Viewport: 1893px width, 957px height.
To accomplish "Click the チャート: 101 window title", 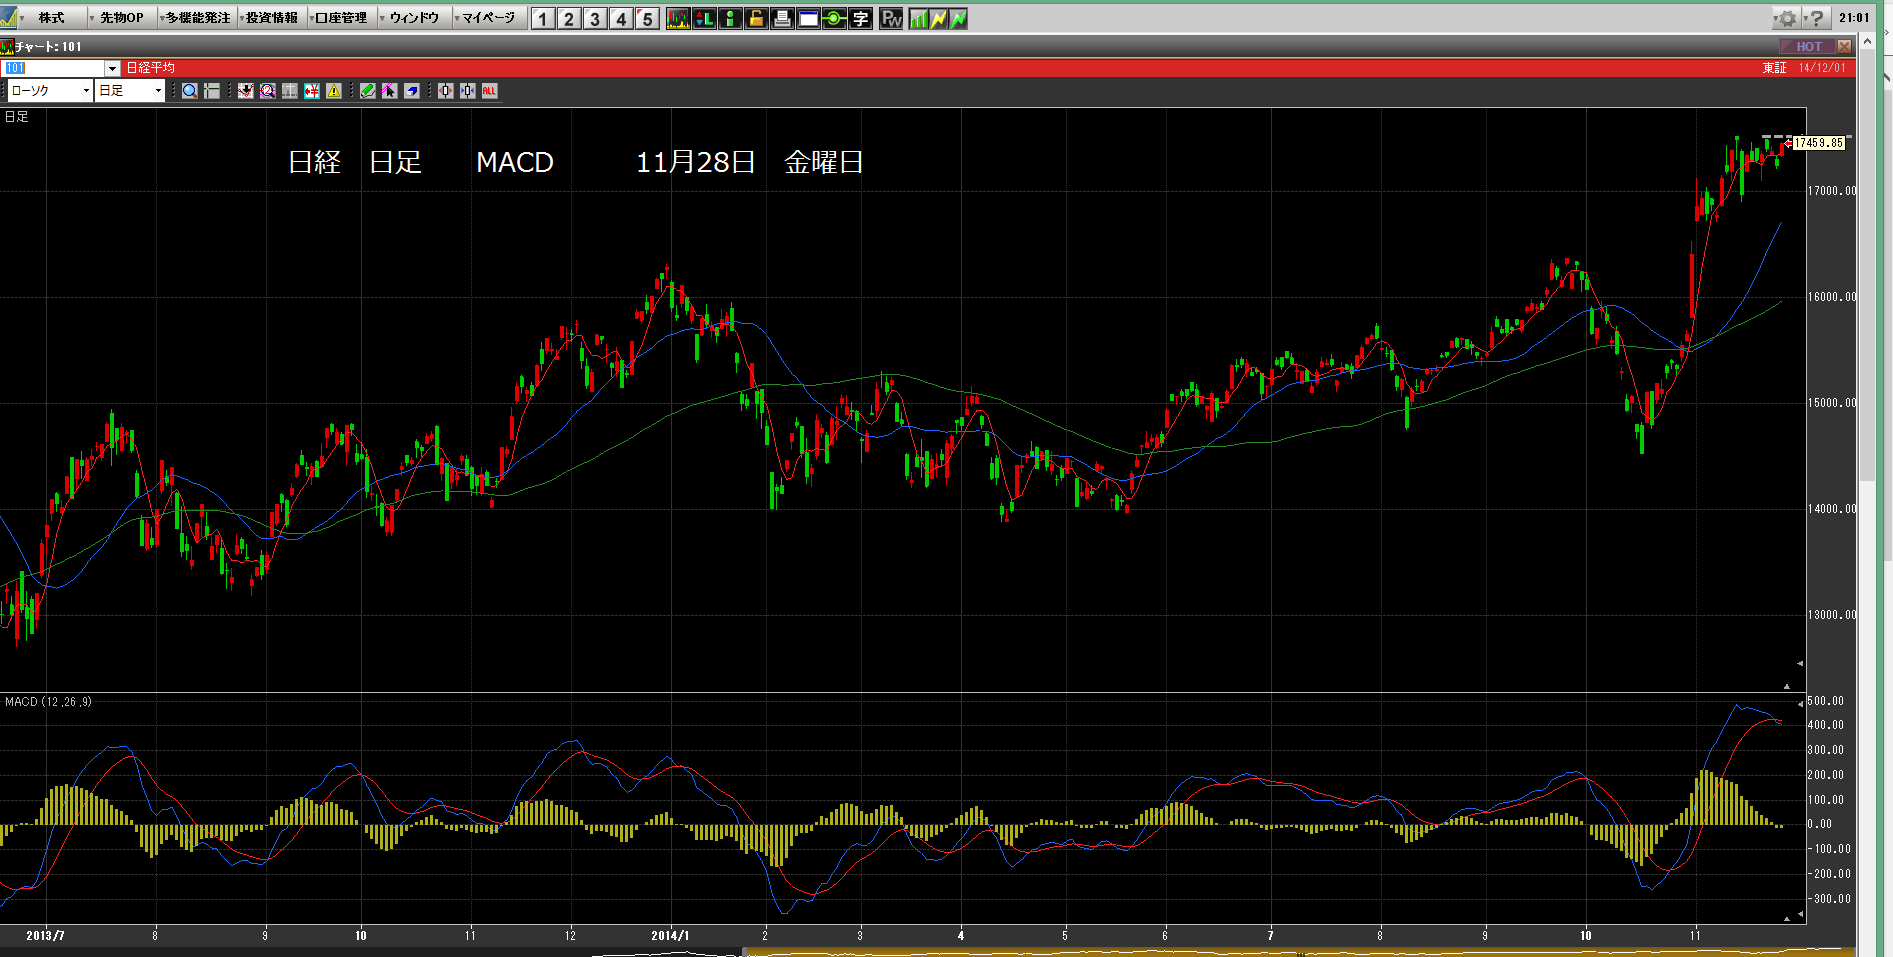I will tap(48, 46).
